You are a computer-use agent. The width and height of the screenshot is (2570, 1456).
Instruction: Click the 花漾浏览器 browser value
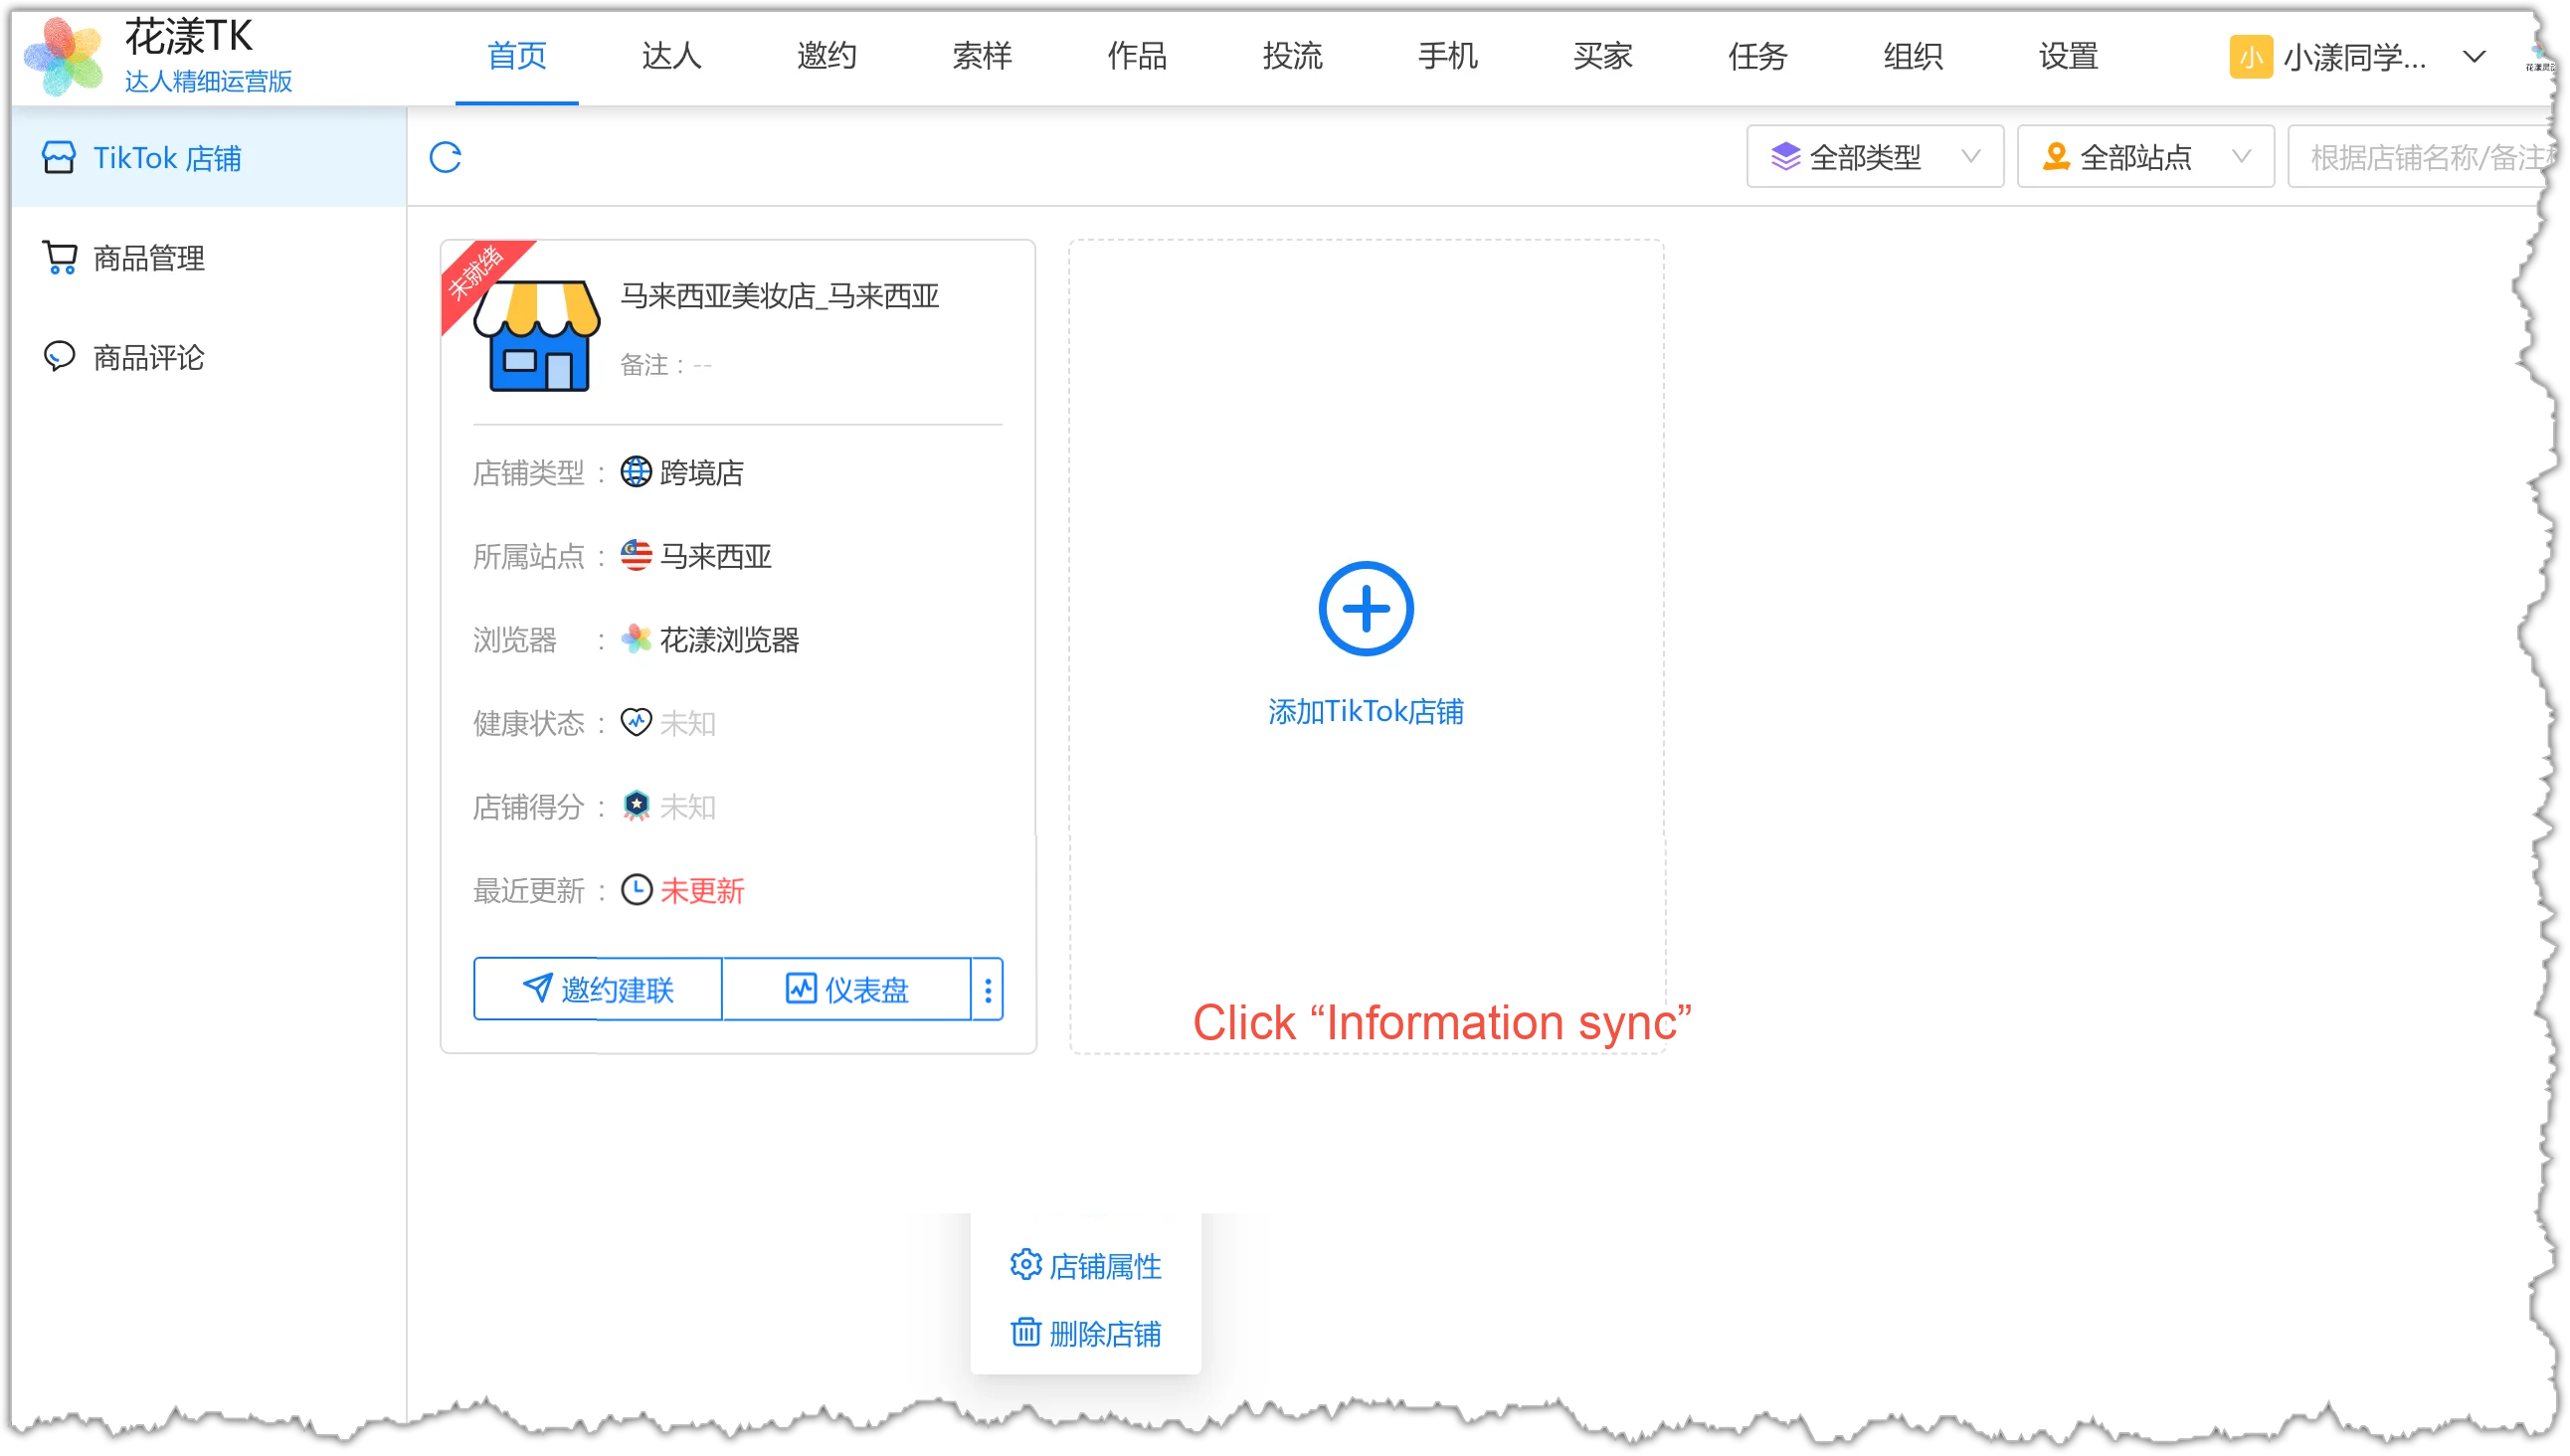click(x=730, y=640)
